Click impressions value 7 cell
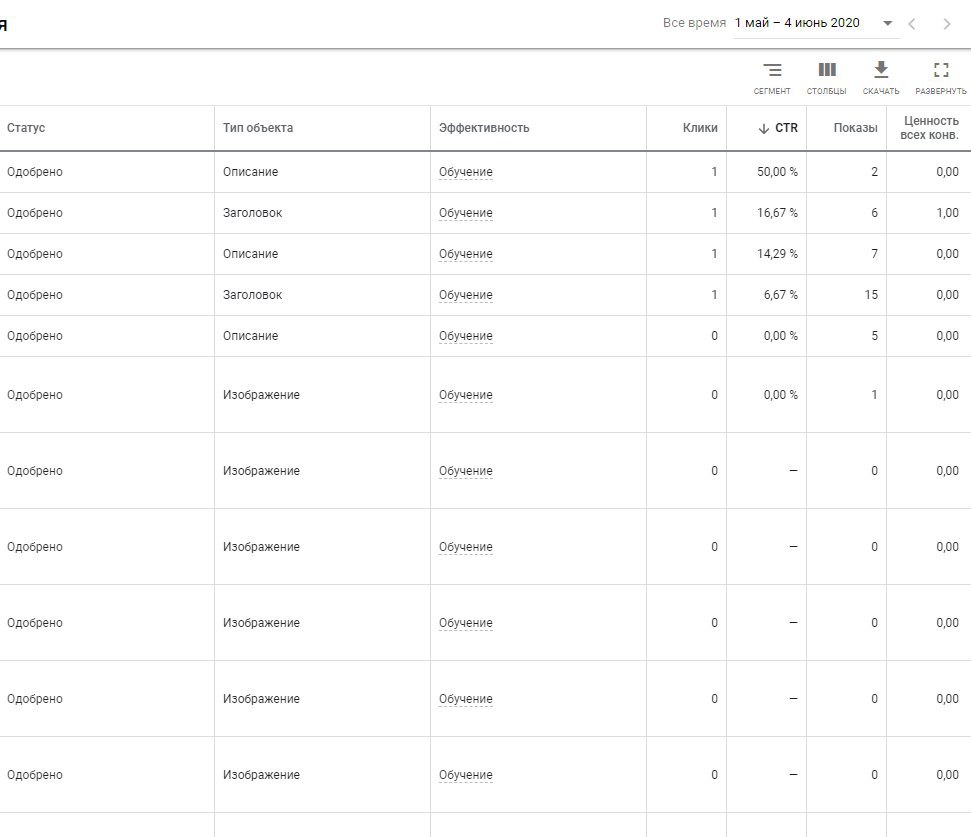Viewport: 971px width, 837px height. pos(874,253)
